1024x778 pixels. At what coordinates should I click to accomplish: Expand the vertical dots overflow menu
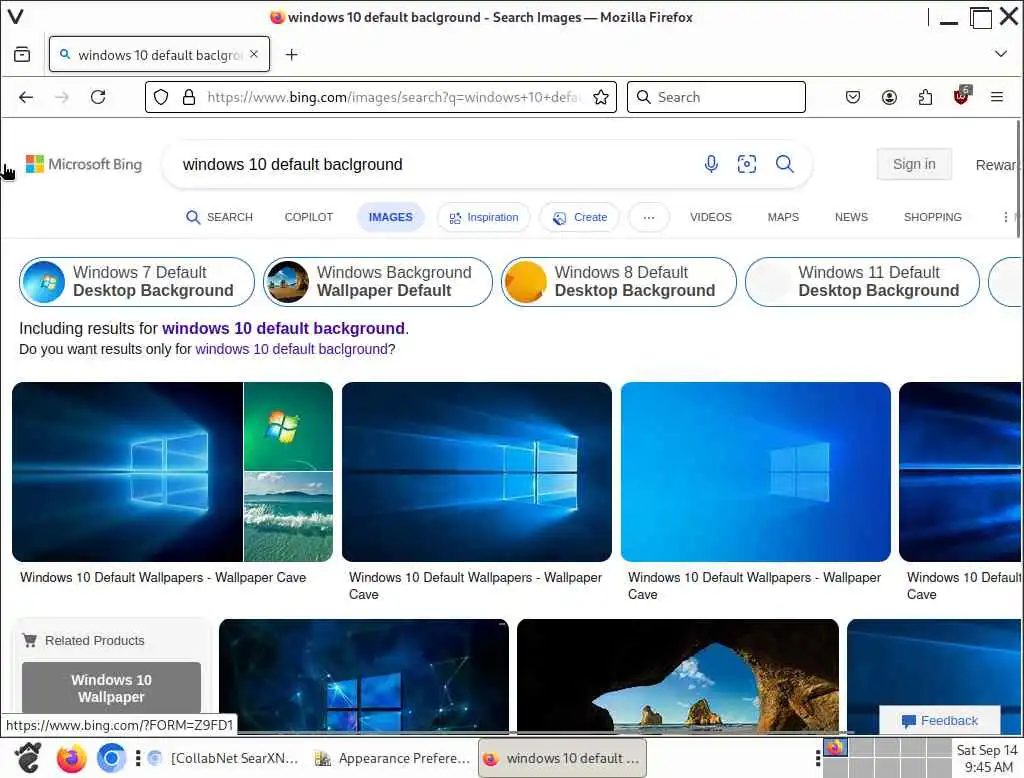click(x=1005, y=217)
